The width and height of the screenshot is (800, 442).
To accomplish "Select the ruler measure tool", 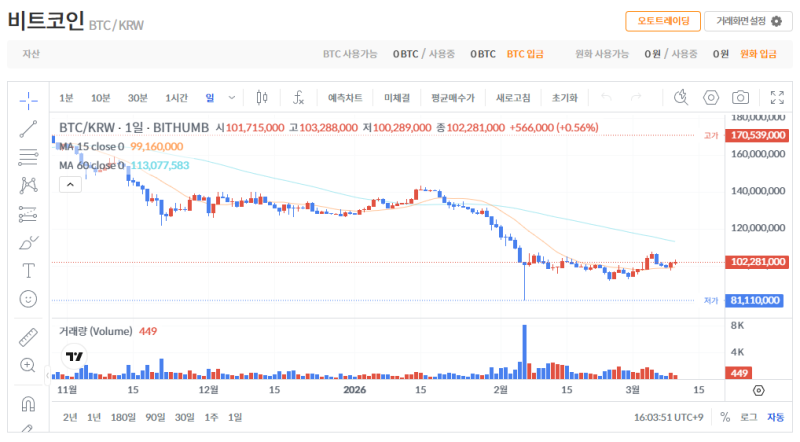I will coord(29,337).
